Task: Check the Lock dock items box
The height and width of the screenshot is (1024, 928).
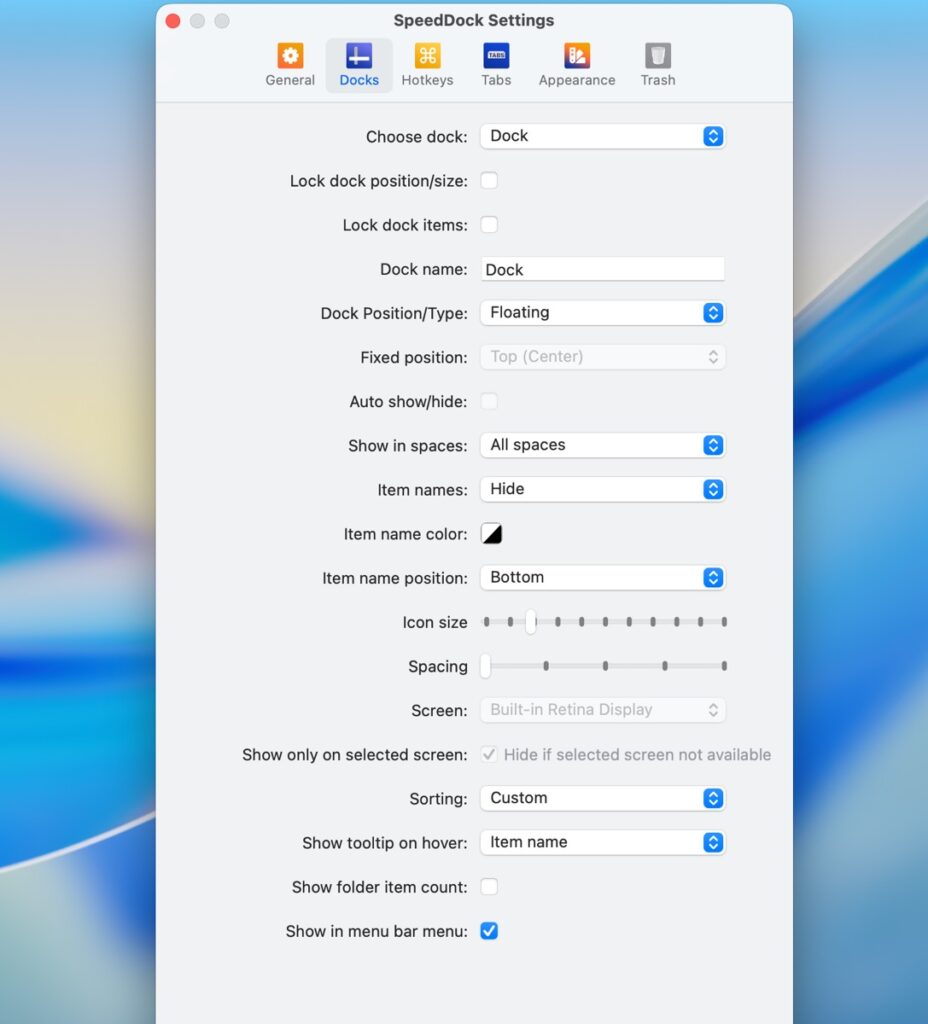Action: point(489,225)
